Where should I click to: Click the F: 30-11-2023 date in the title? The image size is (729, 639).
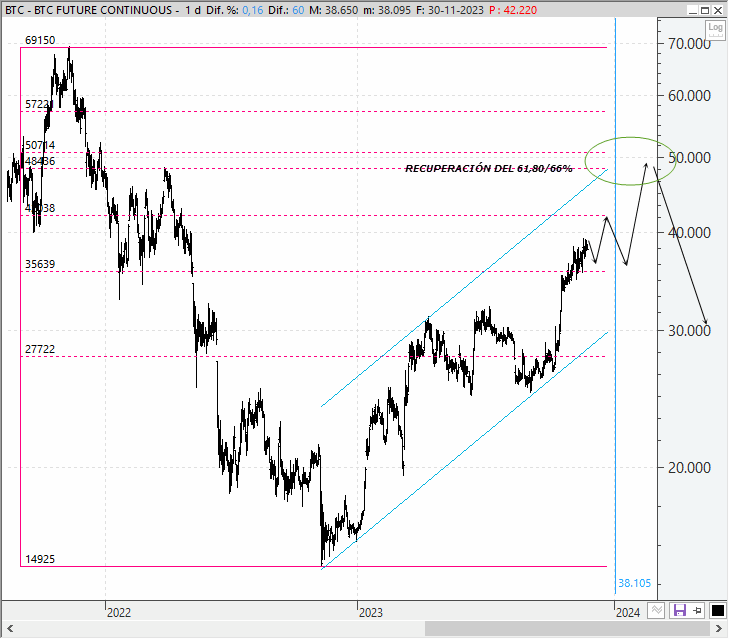tap(450, 10)
